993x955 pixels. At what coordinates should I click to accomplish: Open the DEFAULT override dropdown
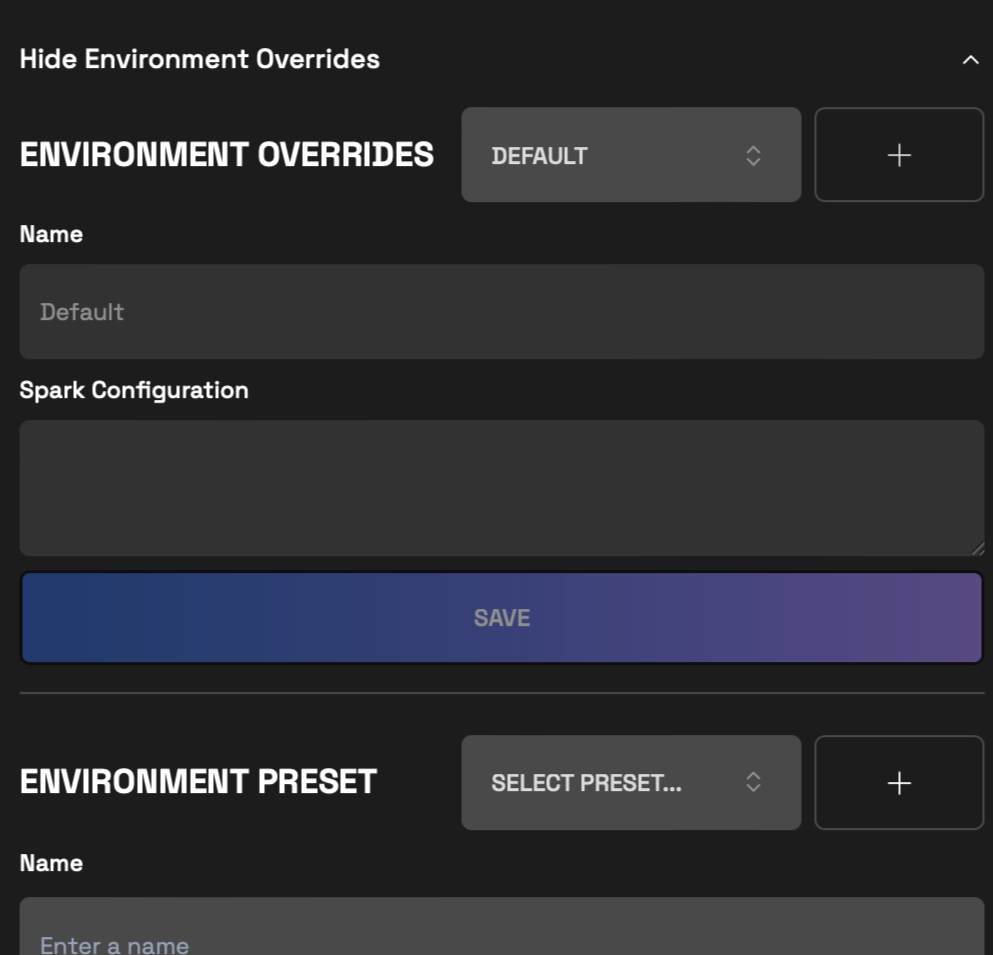click(630, 155)
